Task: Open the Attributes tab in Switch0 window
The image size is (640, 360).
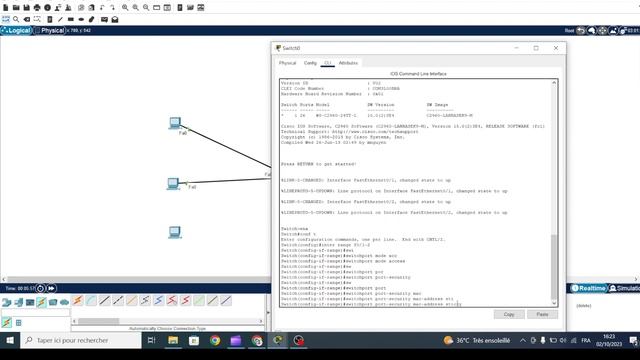Action: pos(348,63)
